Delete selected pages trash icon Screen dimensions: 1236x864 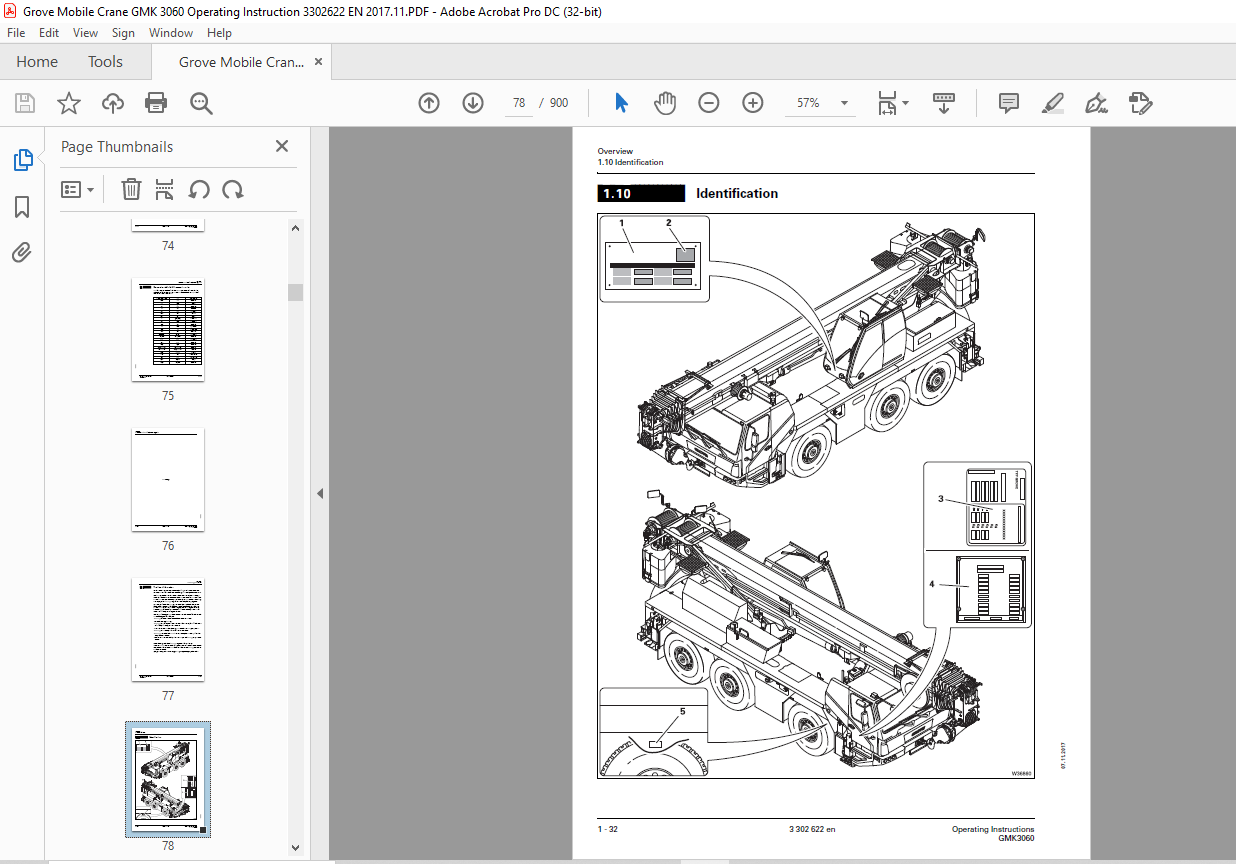(x=131, y=189)
